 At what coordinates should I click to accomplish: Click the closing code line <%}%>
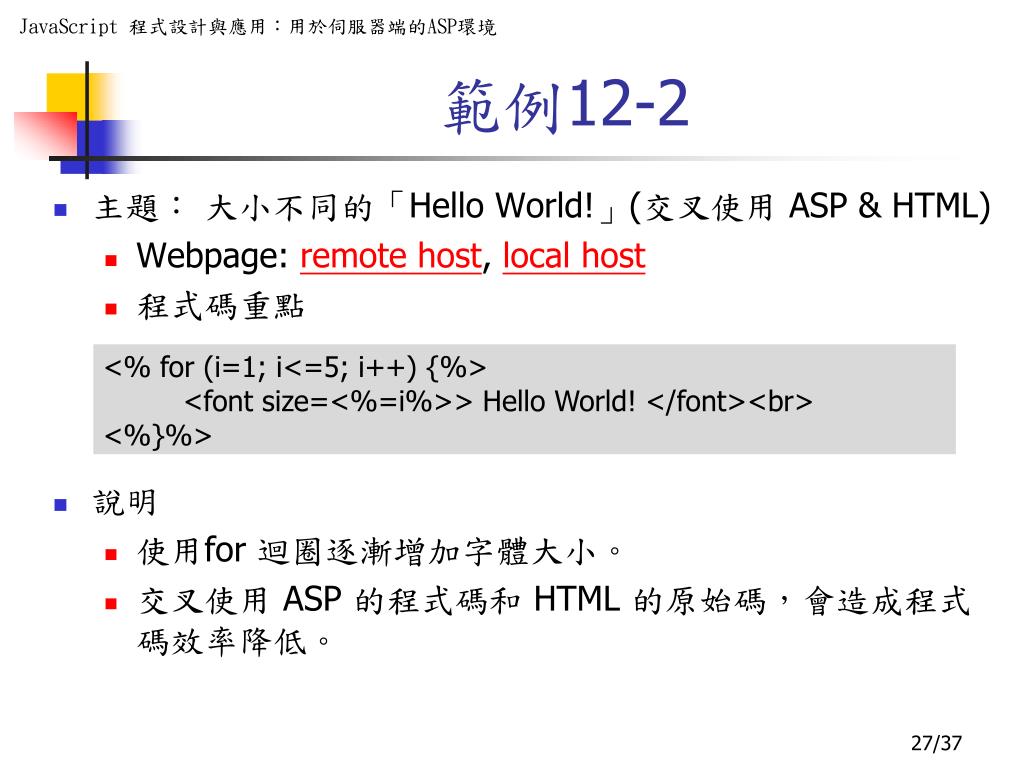[x=158, y=435]
